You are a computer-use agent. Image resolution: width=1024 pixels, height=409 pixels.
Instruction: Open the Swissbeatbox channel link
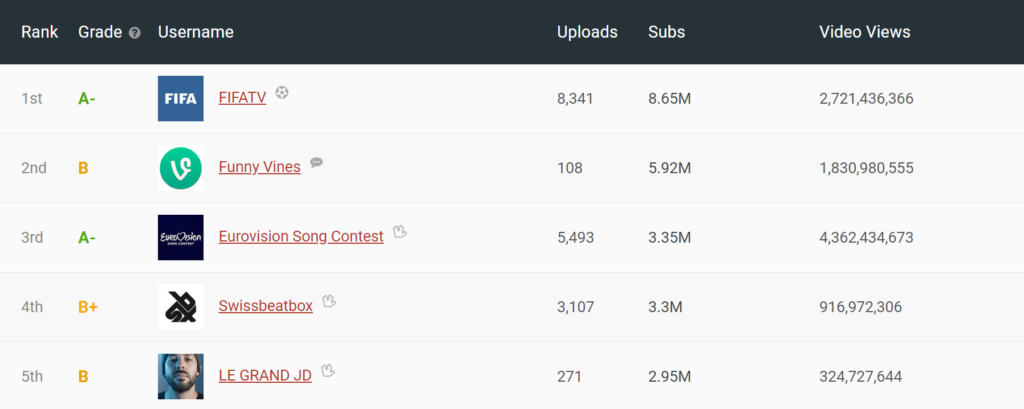(x=265, y=306)
